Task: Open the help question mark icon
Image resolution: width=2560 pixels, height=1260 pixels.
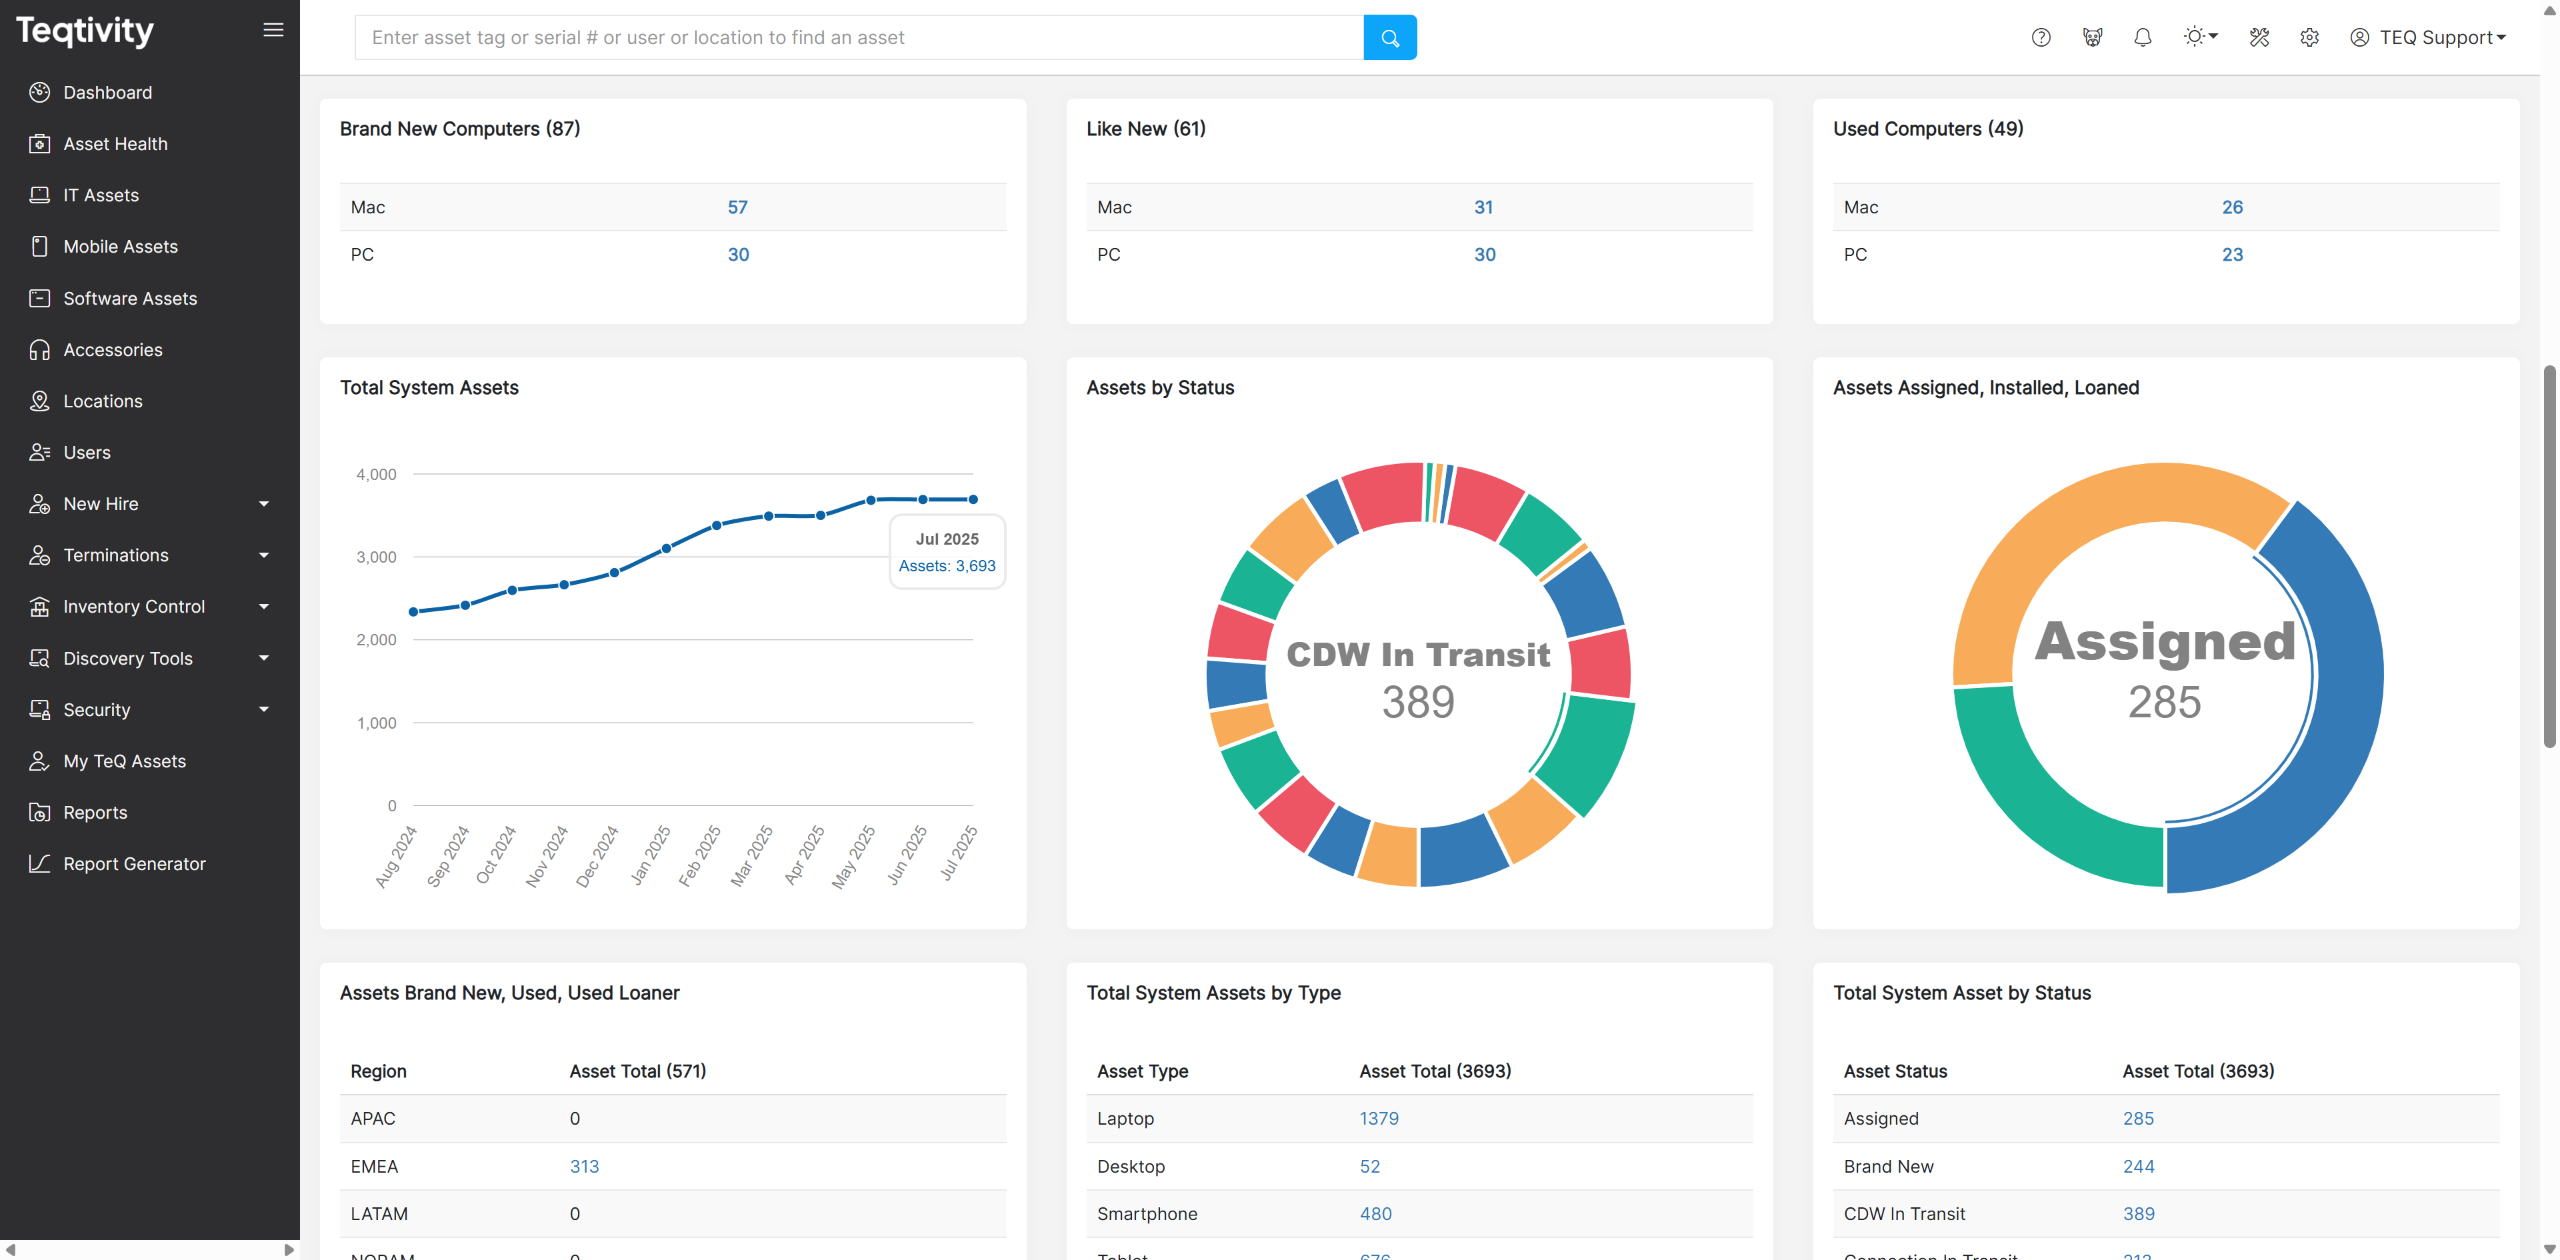Action: 2041,38
